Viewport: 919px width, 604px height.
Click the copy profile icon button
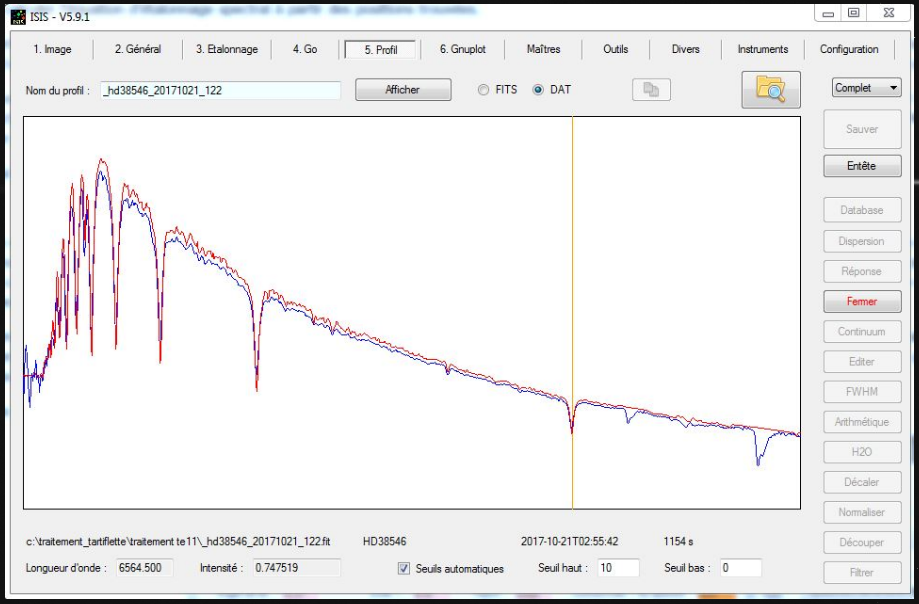[651, 90]
